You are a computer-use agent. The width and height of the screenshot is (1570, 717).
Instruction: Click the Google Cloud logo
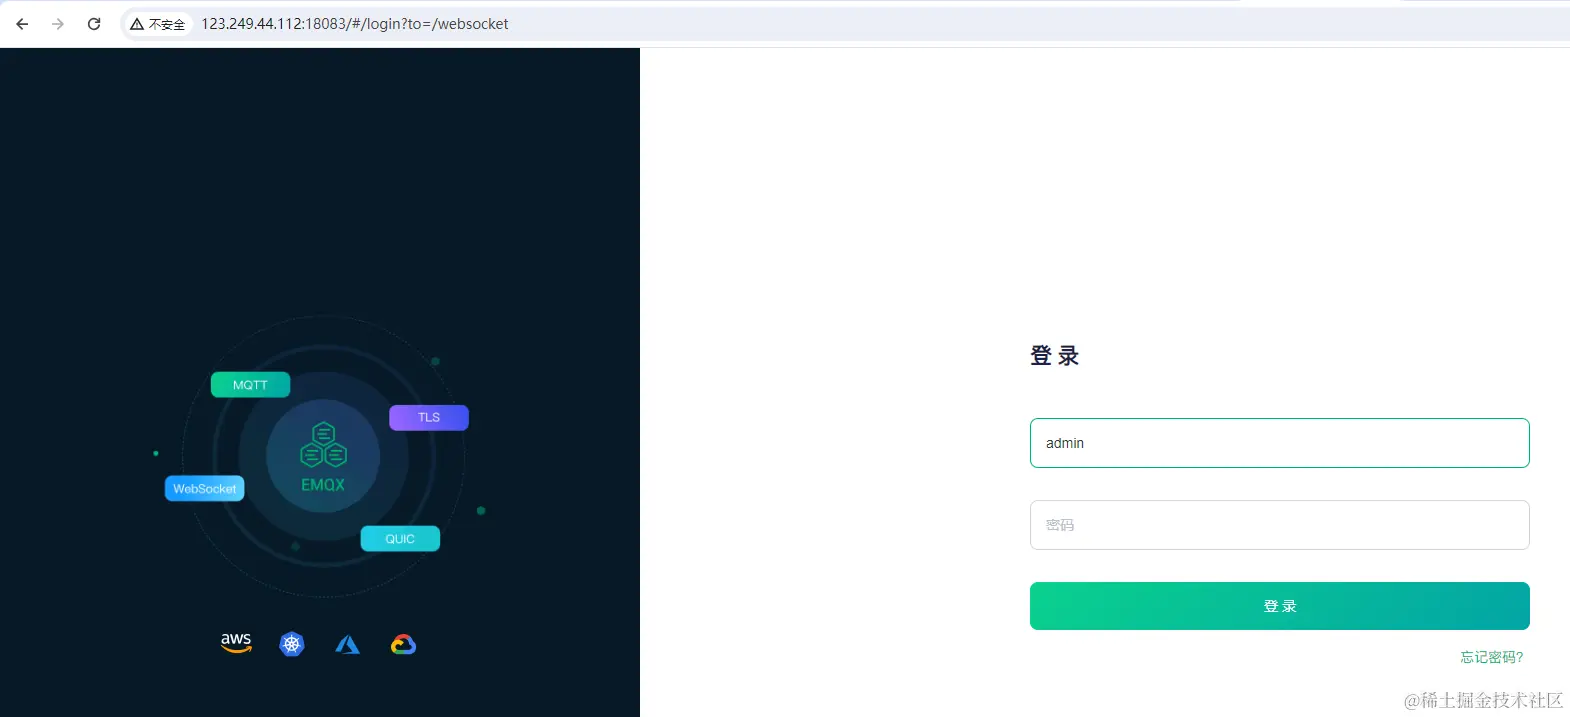403,645
